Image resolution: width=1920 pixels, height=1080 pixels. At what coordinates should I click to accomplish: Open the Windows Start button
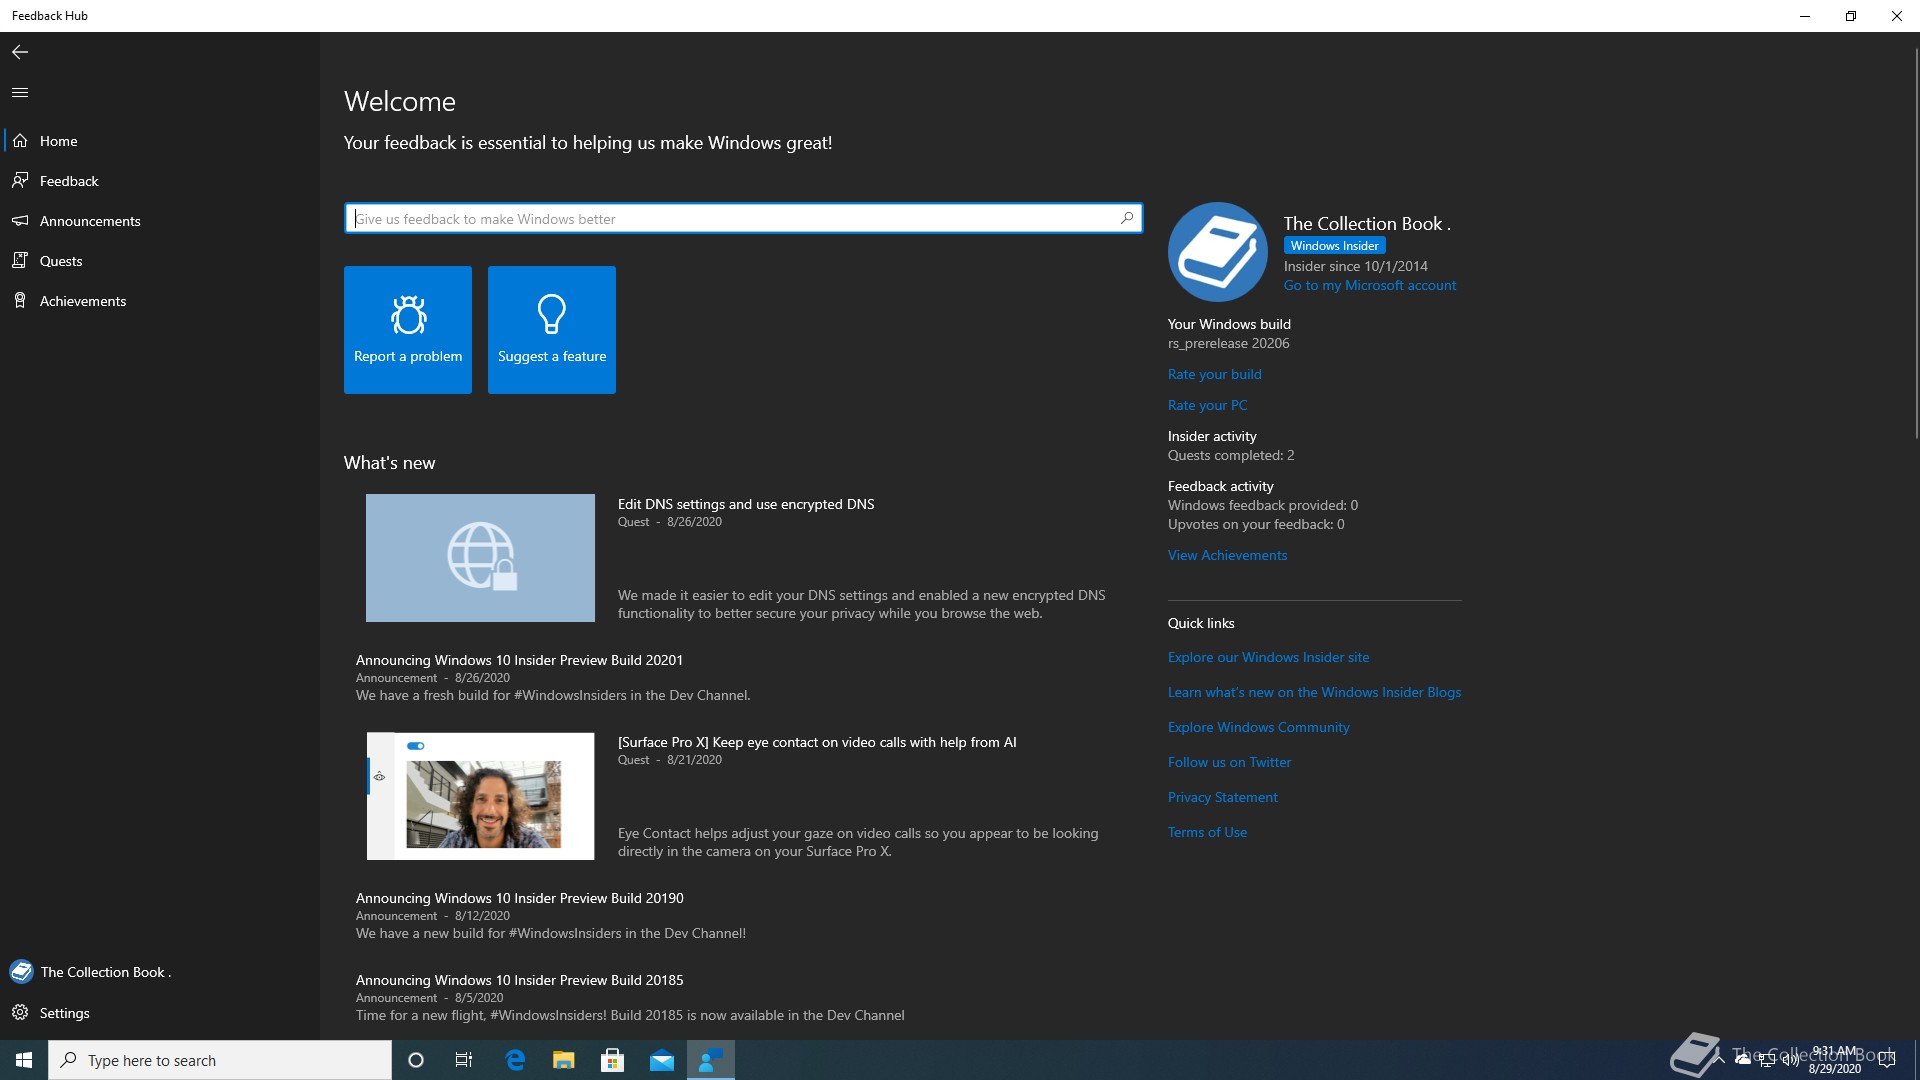24,1060
